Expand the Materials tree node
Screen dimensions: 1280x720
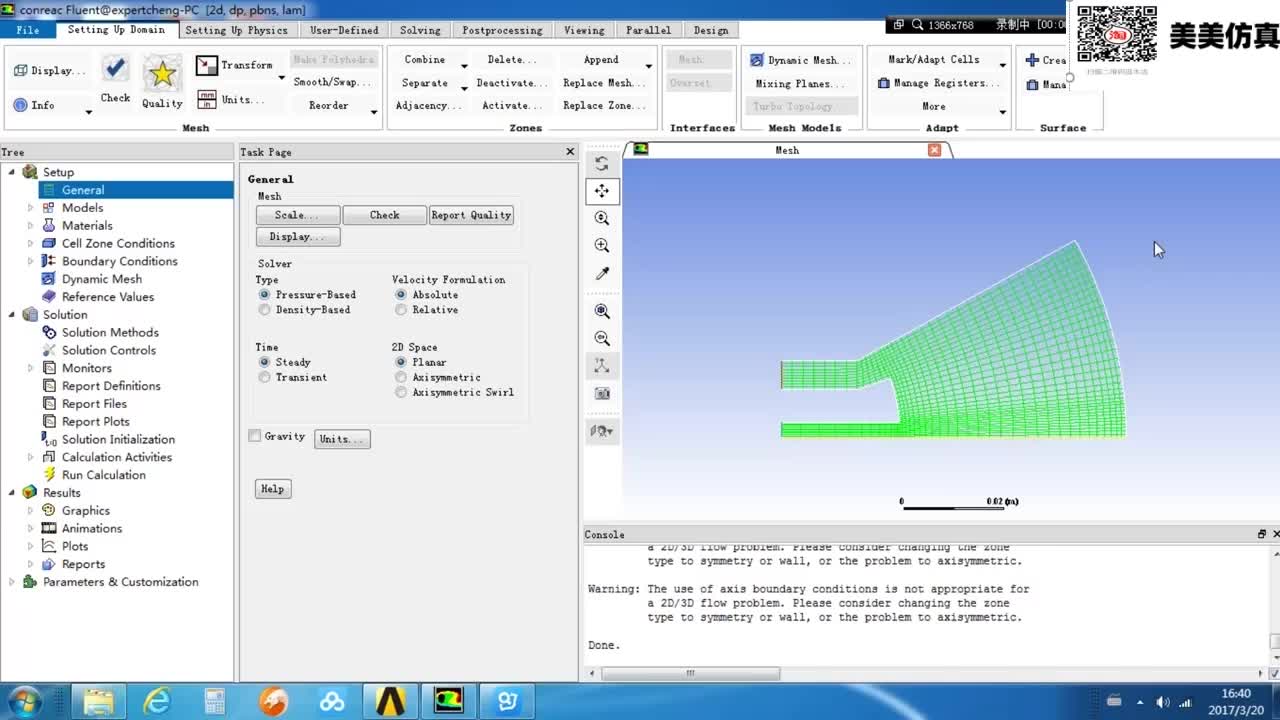click(x=30, y=226)
